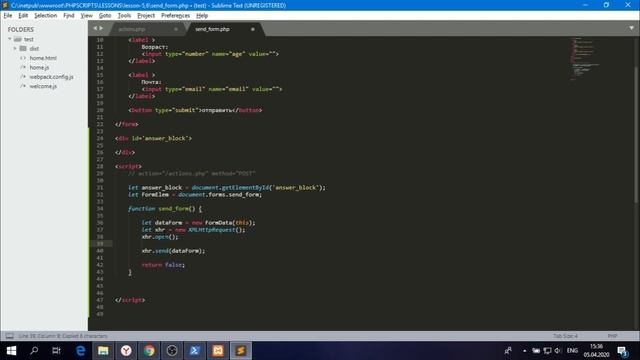Viewport: 640px width, 360px height.
Task: Open Google Chrome from taskbar
Action: [x=149, y=351]
